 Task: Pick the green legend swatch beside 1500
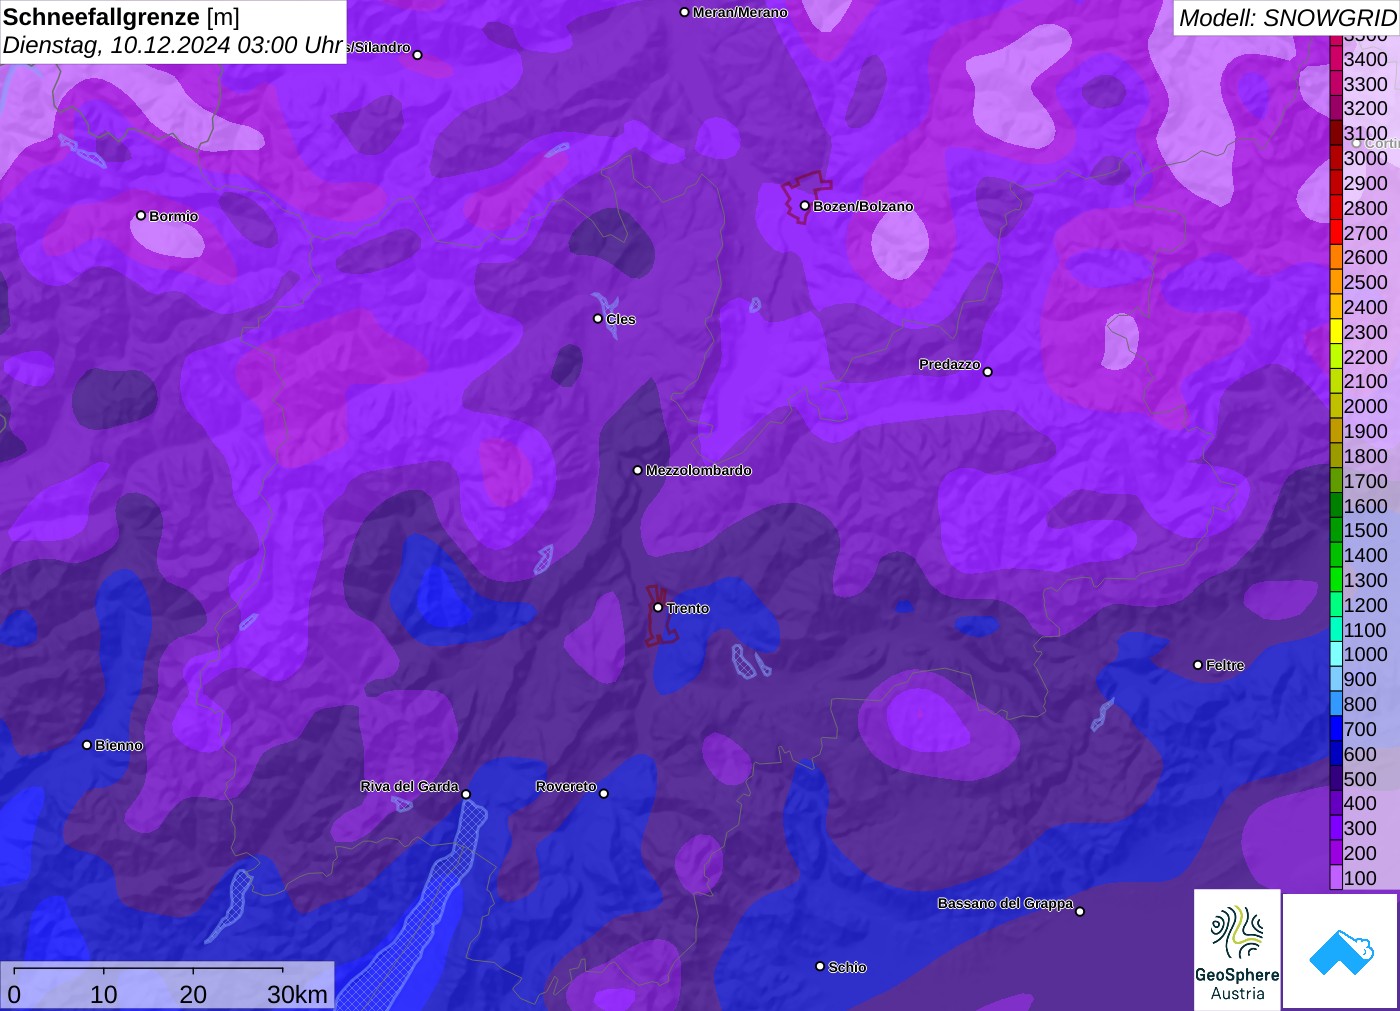pyautogui.click(x=1336, y=530)
